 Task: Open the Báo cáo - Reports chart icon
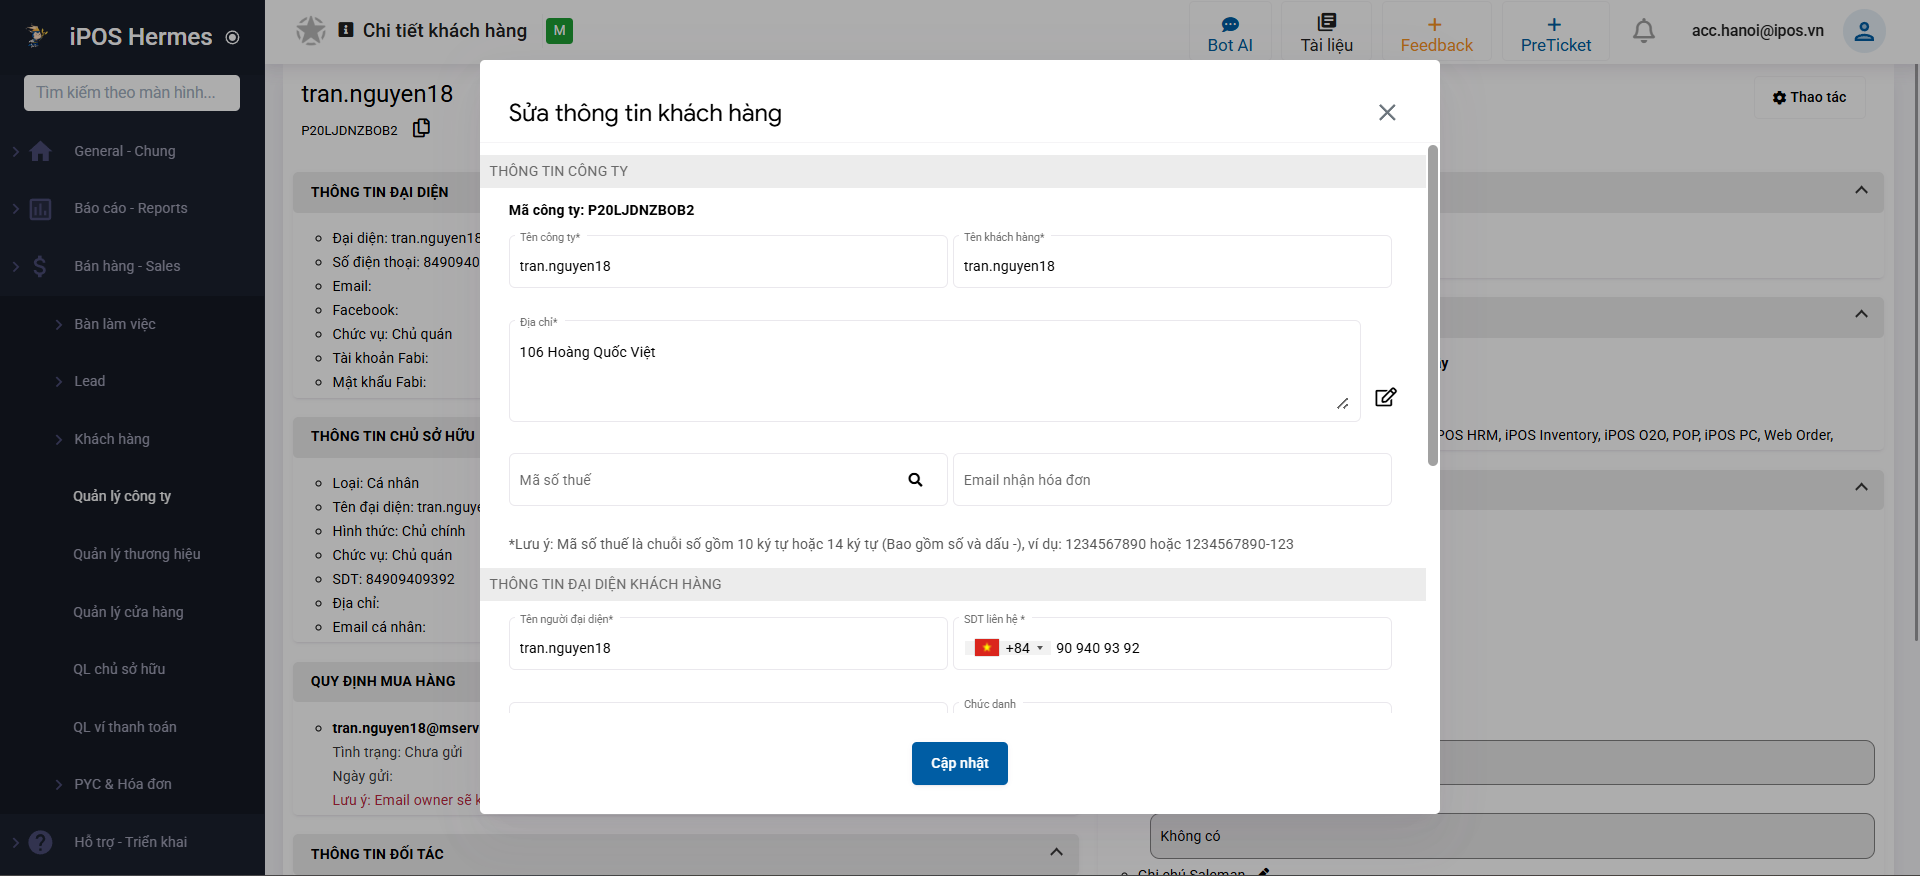[x=40, y=209]
